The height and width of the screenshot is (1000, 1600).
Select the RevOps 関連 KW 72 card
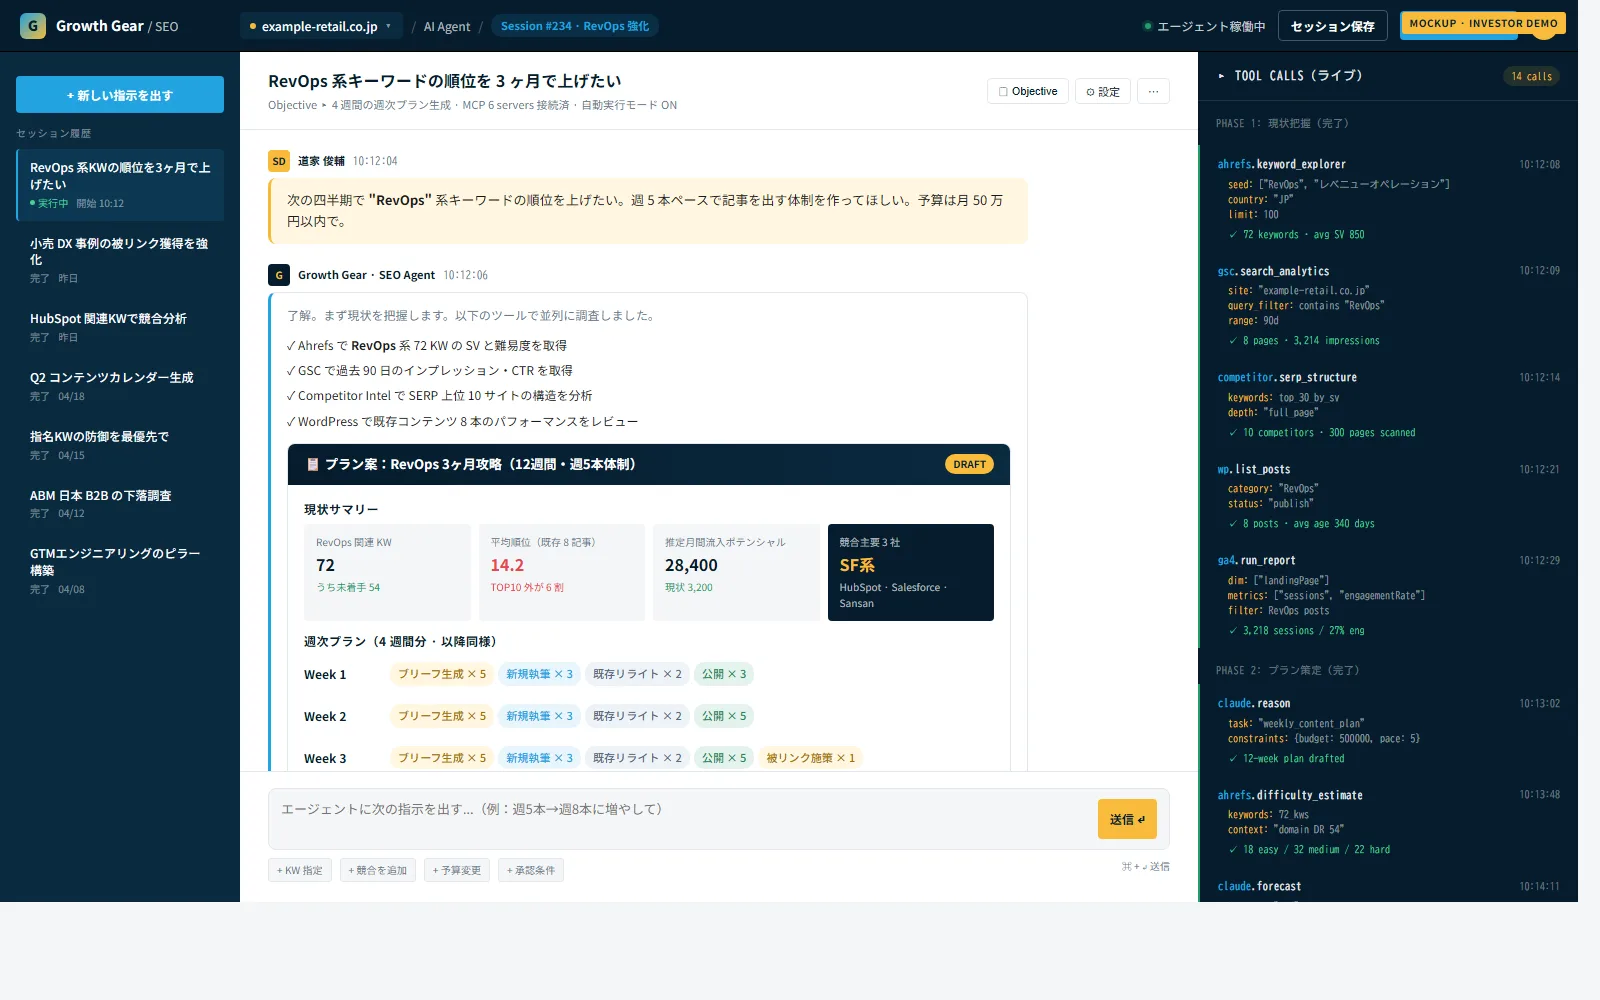387,572
